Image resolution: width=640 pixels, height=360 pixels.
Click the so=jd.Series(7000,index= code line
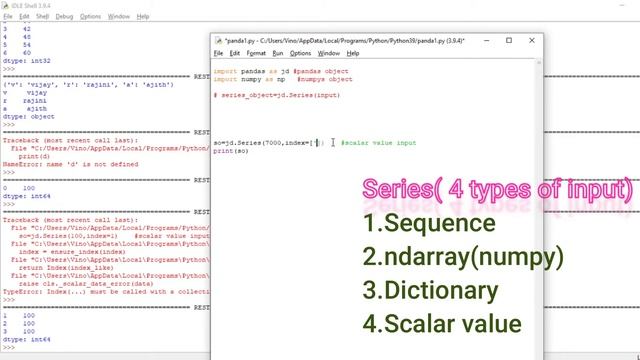(x=269, y=143)
